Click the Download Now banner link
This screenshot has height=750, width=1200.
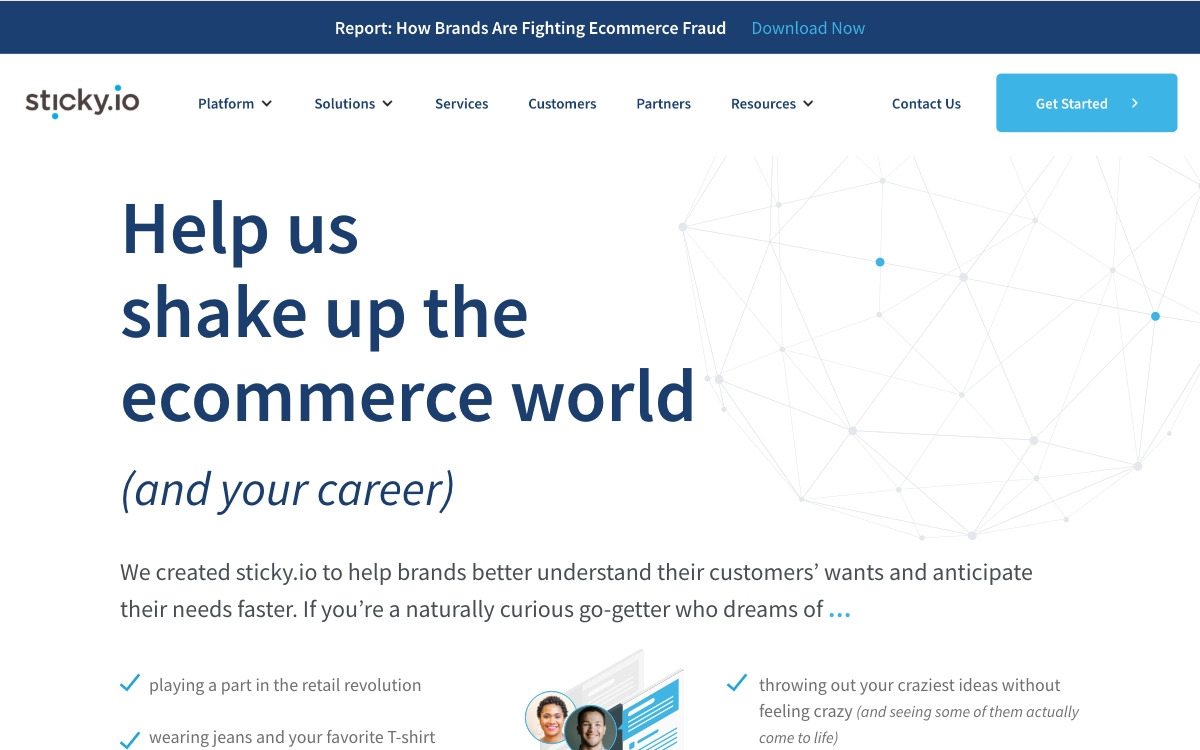click(x=808, y=28)
